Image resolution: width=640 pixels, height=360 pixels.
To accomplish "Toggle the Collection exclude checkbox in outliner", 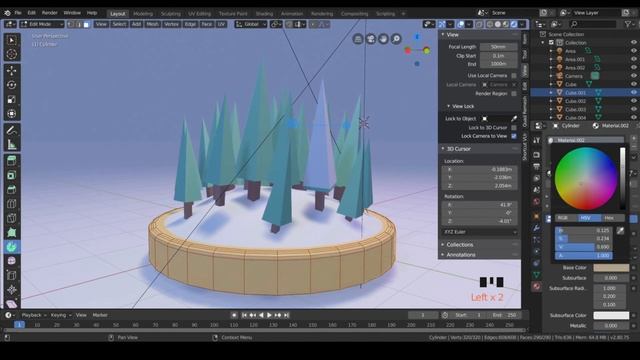I will point(551,42).
